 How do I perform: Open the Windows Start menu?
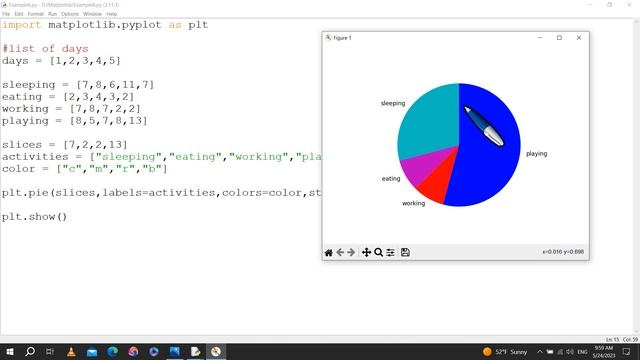coord(9,351)
